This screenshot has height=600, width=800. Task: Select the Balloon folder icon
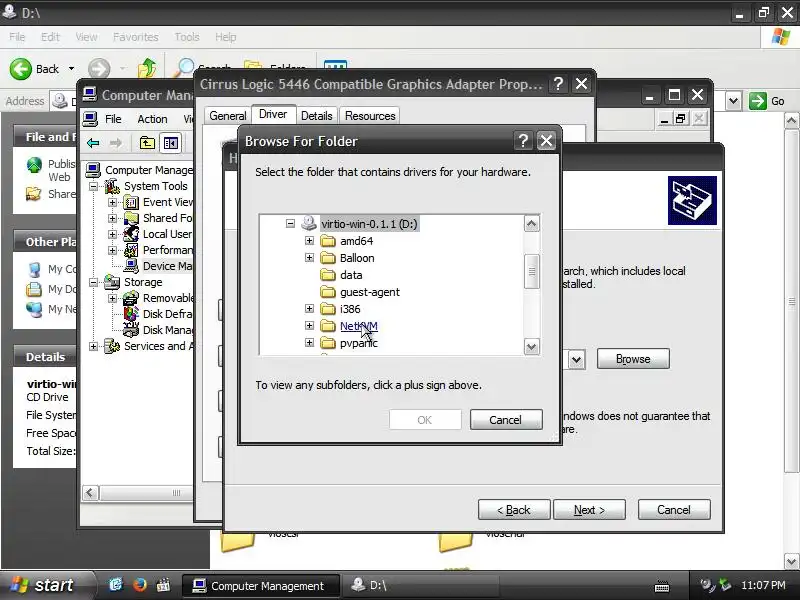328,258
